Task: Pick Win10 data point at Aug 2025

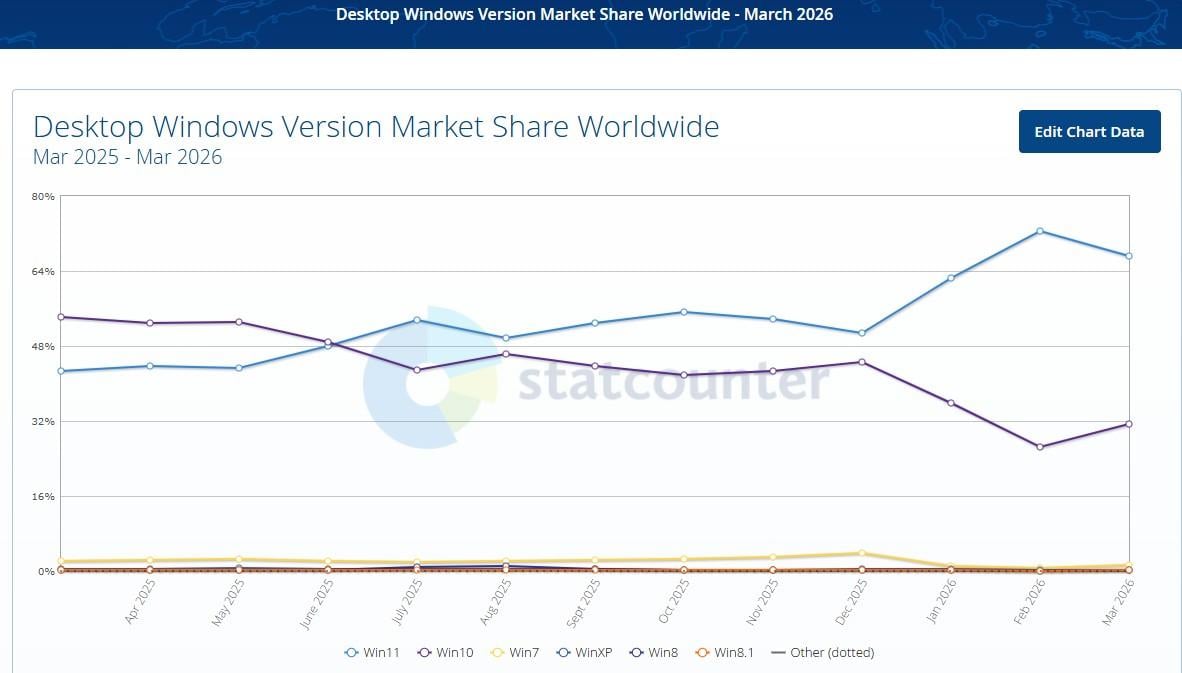Action: 506,354
